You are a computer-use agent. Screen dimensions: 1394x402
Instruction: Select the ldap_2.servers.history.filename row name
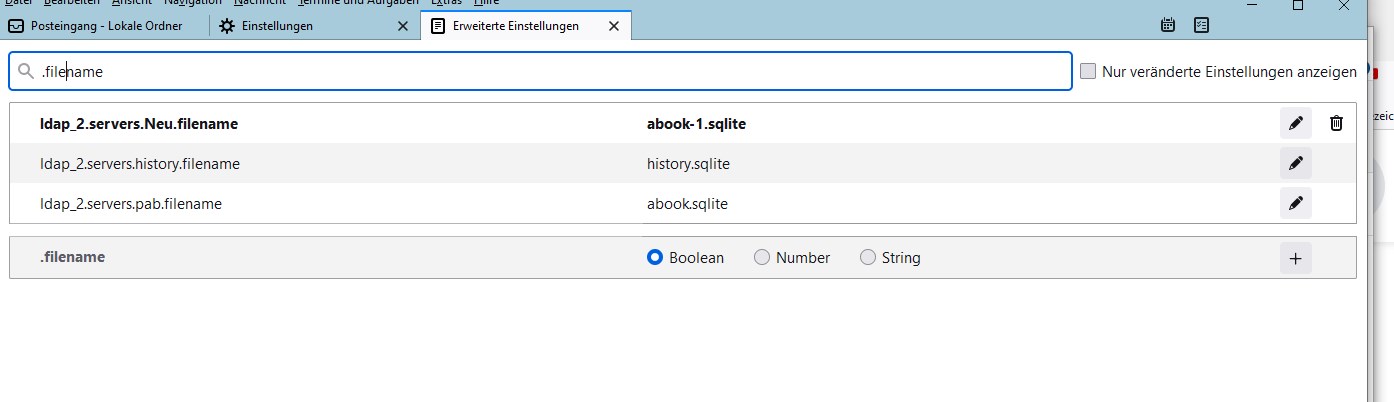tap(140, 163)
